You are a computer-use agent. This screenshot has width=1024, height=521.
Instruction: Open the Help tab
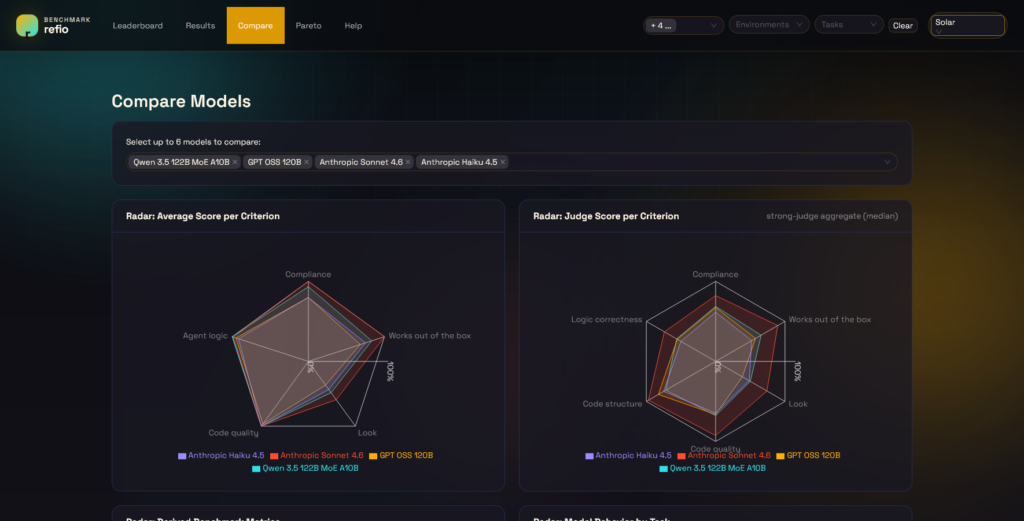(x=353, y=25)
